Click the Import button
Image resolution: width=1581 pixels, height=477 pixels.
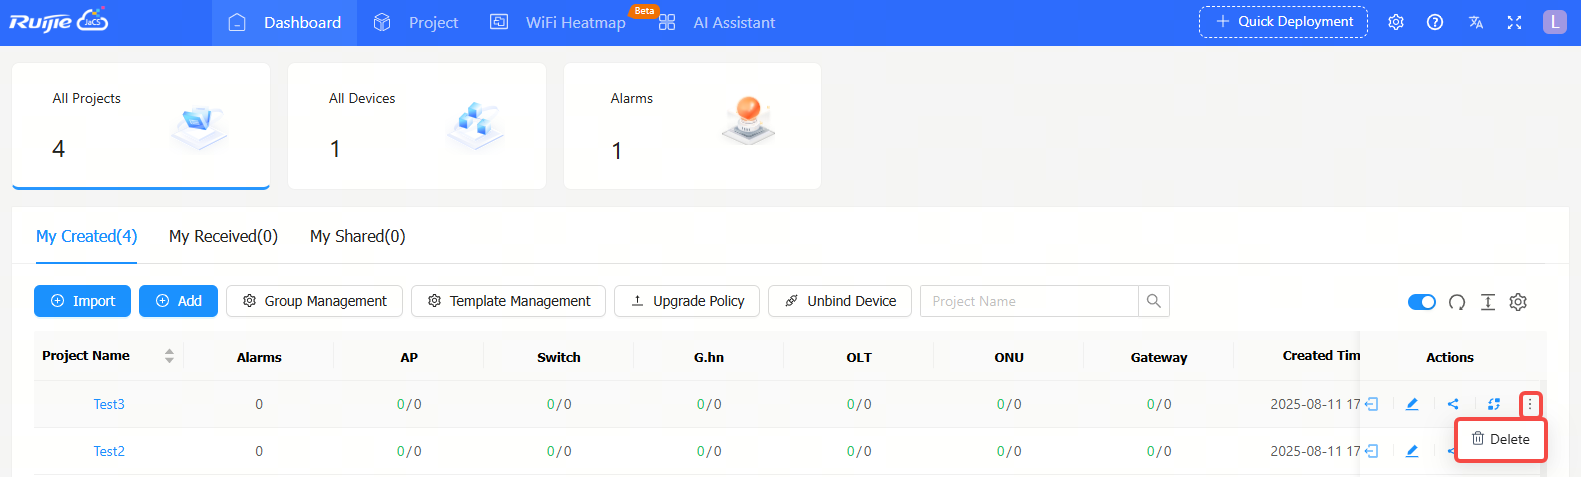(x=83, y=301)
